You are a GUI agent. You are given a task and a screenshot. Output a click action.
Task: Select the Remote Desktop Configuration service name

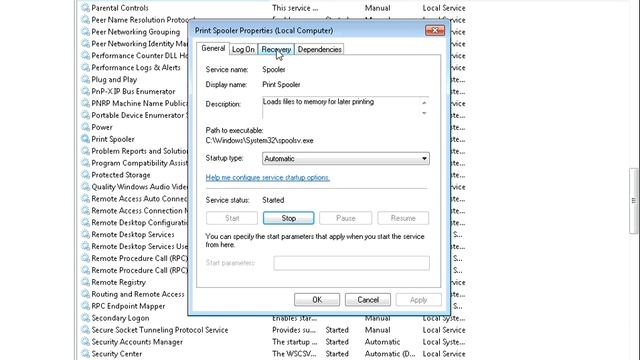pos(140,222)
